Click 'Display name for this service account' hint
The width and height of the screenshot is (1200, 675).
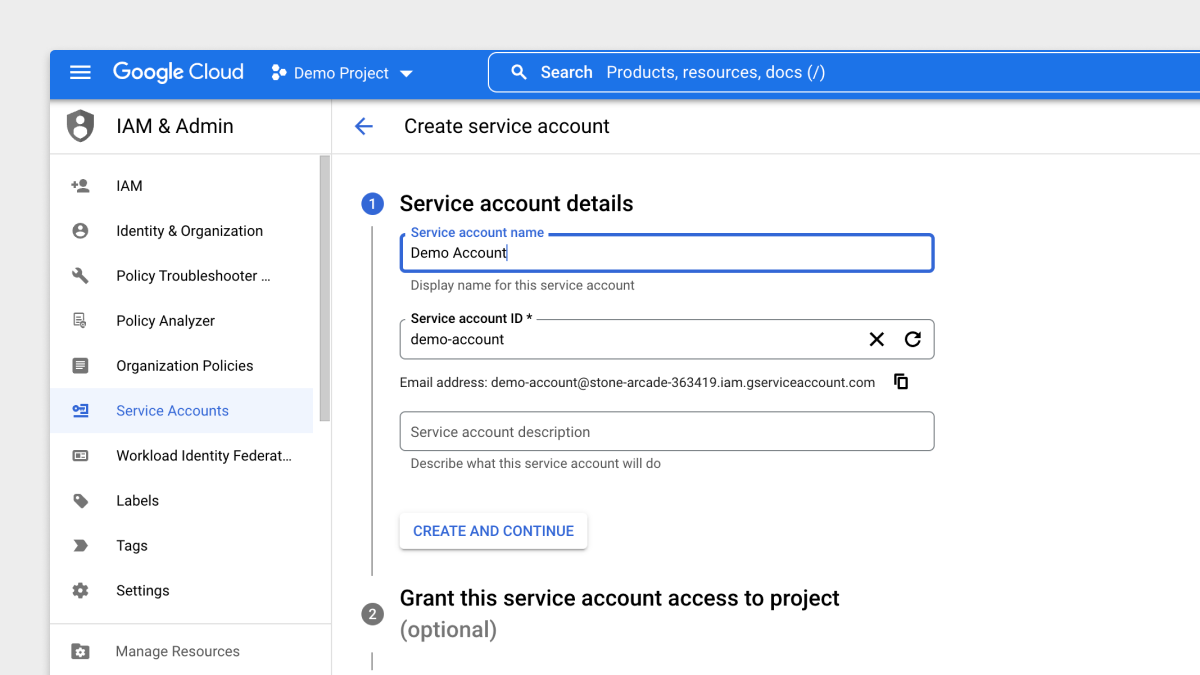point(523,285)
